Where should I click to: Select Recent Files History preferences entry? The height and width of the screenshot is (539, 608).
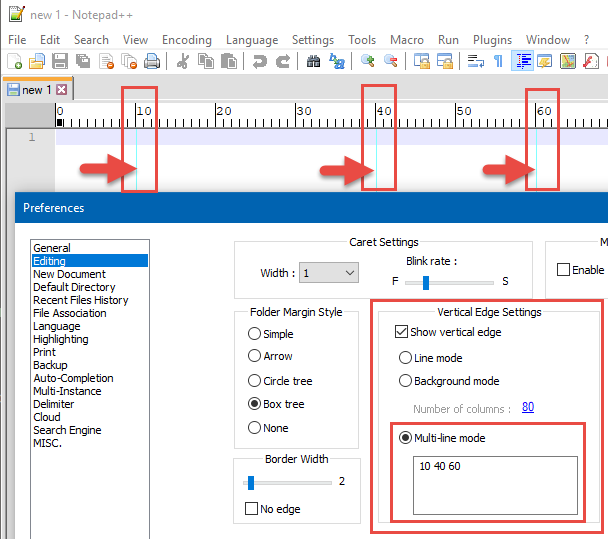click(x=90, y=300)
